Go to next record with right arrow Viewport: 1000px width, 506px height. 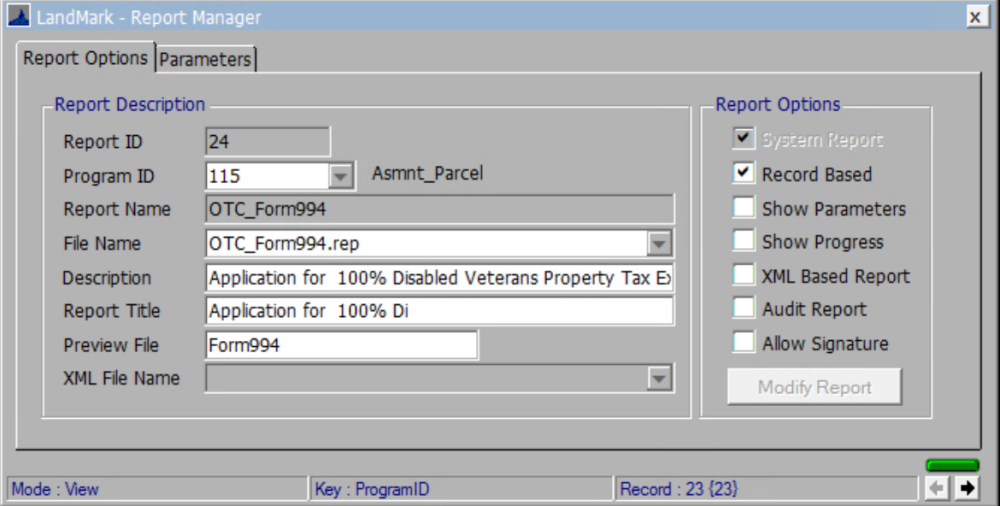(967, 489)
